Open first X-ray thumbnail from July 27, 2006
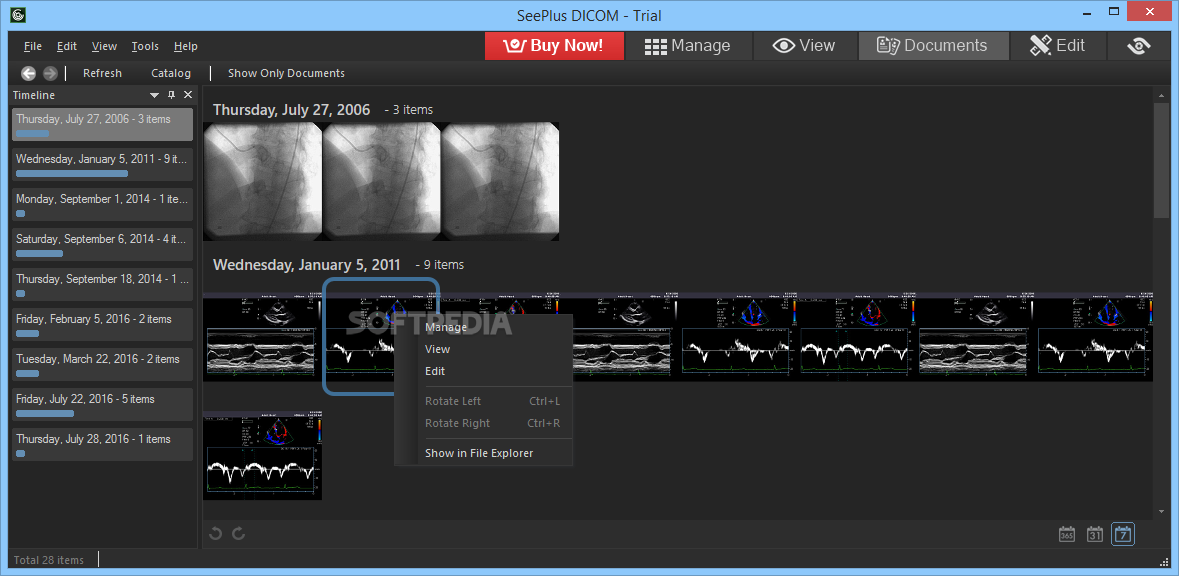 pos(262,181)
